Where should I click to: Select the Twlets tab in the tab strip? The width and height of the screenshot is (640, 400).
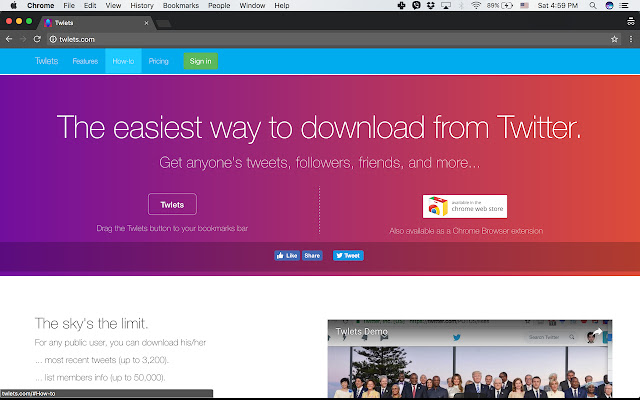click(96, 23)
